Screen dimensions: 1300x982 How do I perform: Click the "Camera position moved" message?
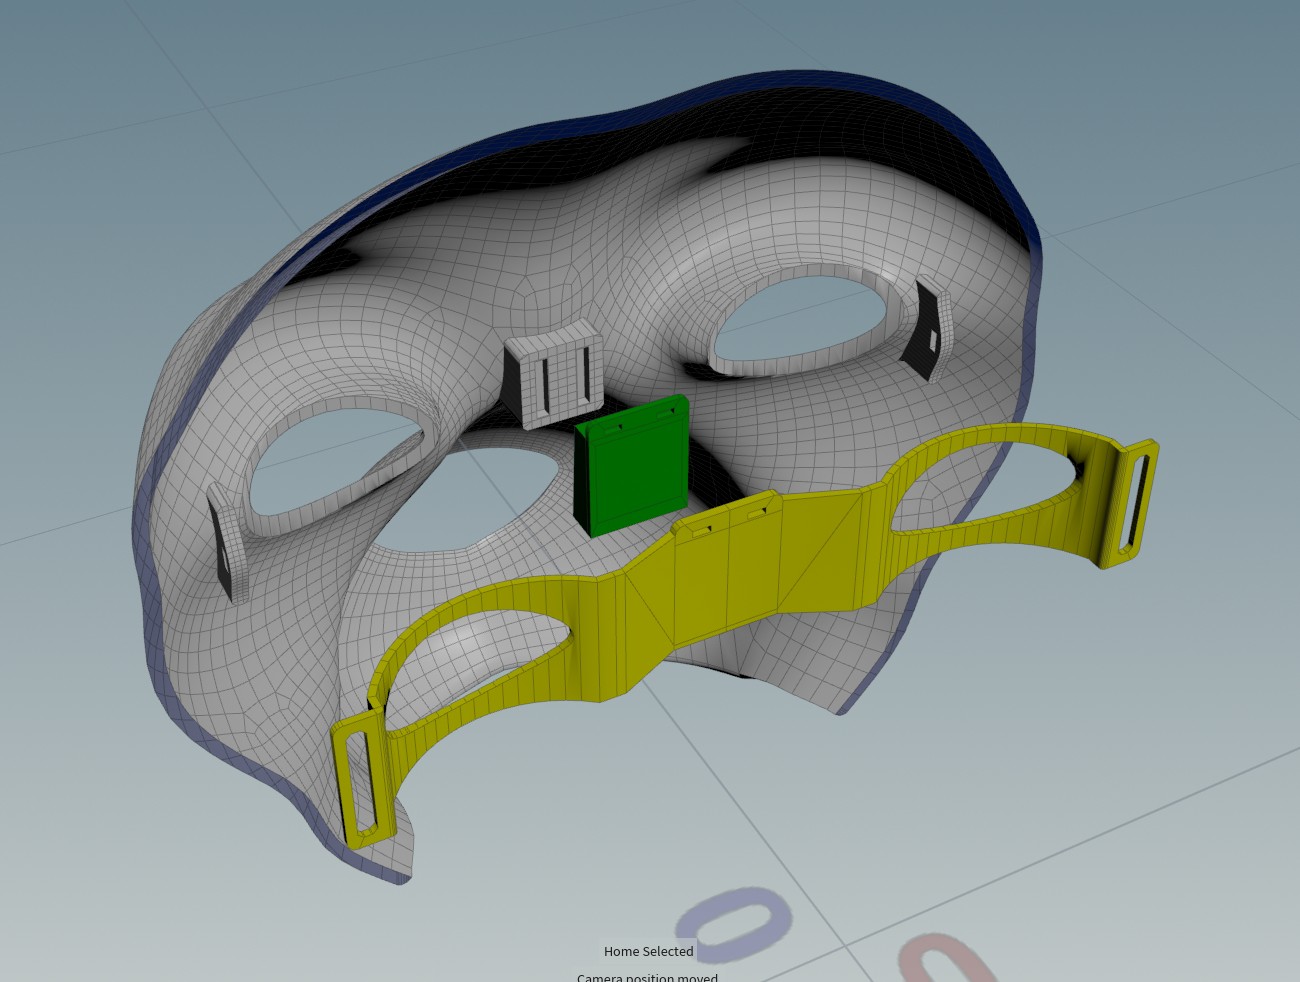pos(647,977)
